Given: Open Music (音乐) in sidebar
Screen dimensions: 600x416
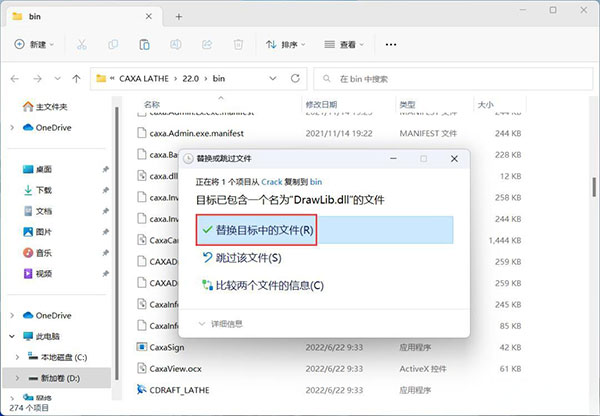Looking at the screenshot, I should pos(38,253).
